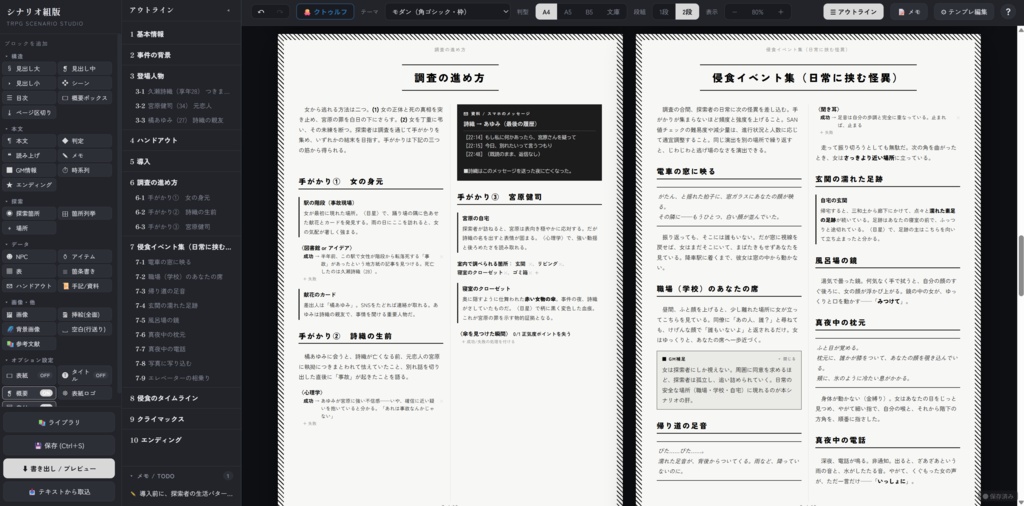This screenshot has height=506, width=1024.
Task: Open the テーマ theme dropdown
Action: tap(448, 12)
